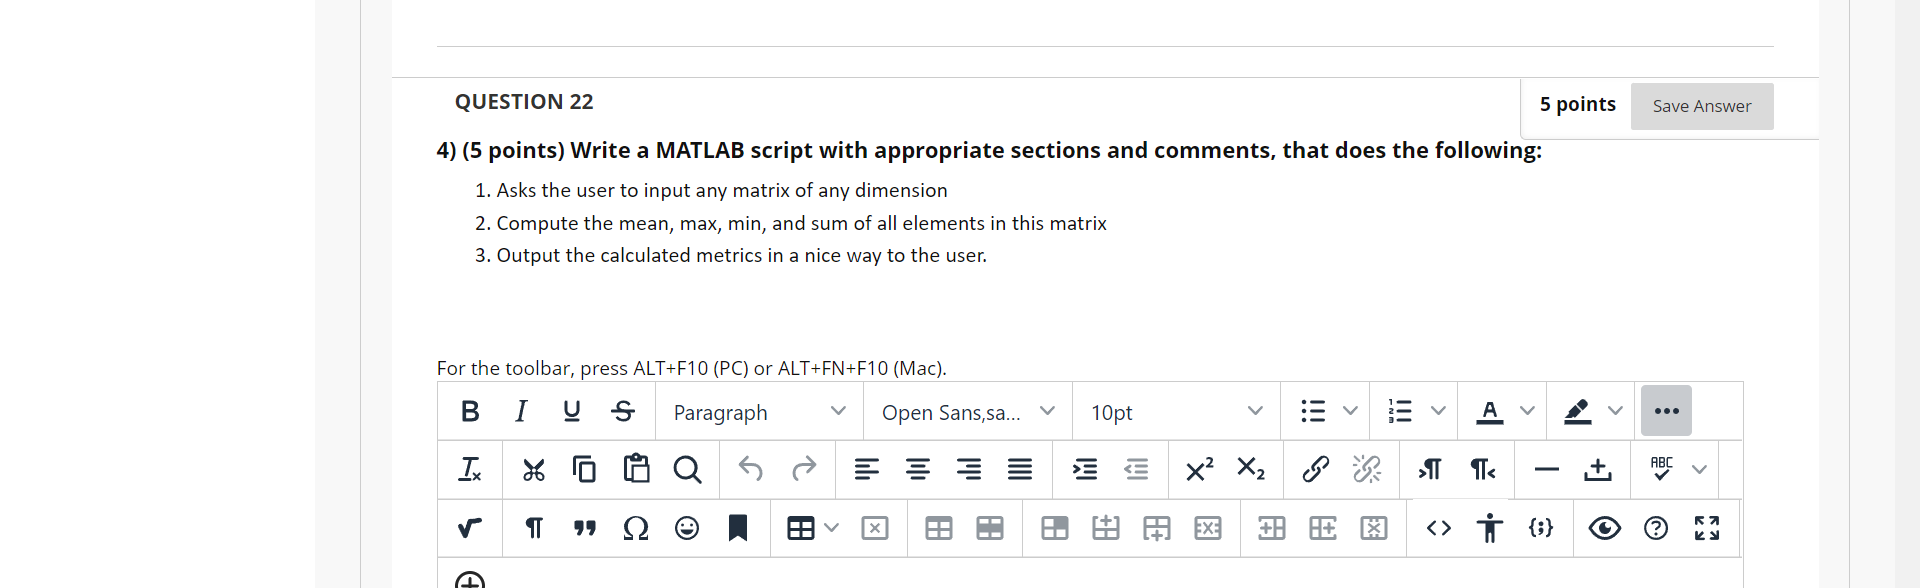Click the paste clipboard icon

(636, 469)
